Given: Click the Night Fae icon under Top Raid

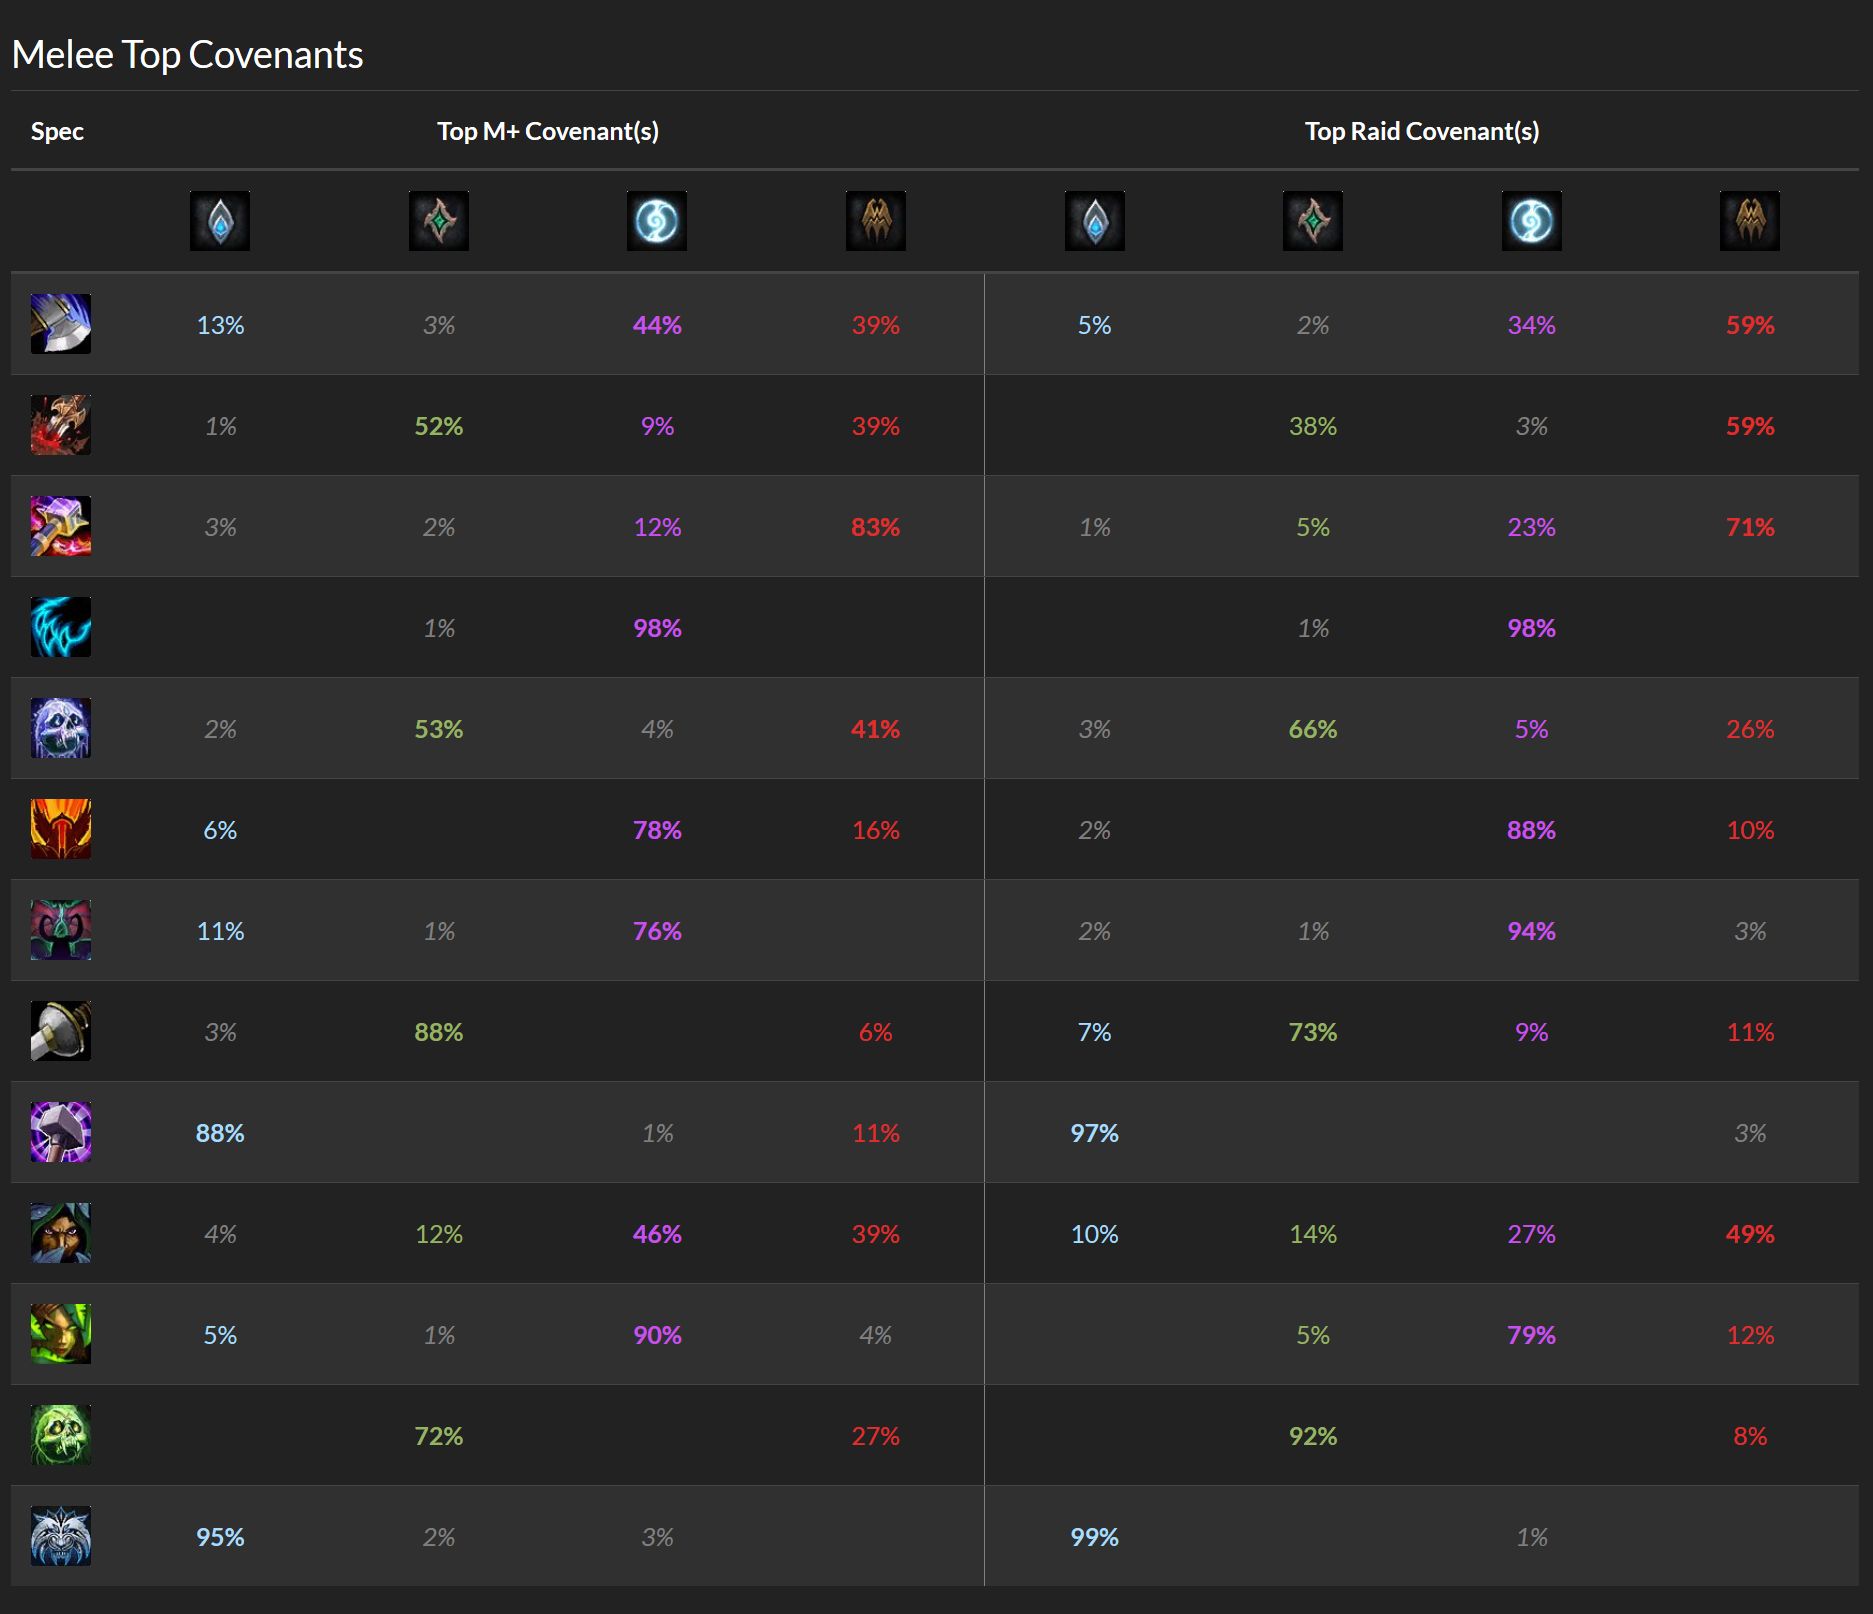Looking at the screenshot, I should tap(1531, 221).
